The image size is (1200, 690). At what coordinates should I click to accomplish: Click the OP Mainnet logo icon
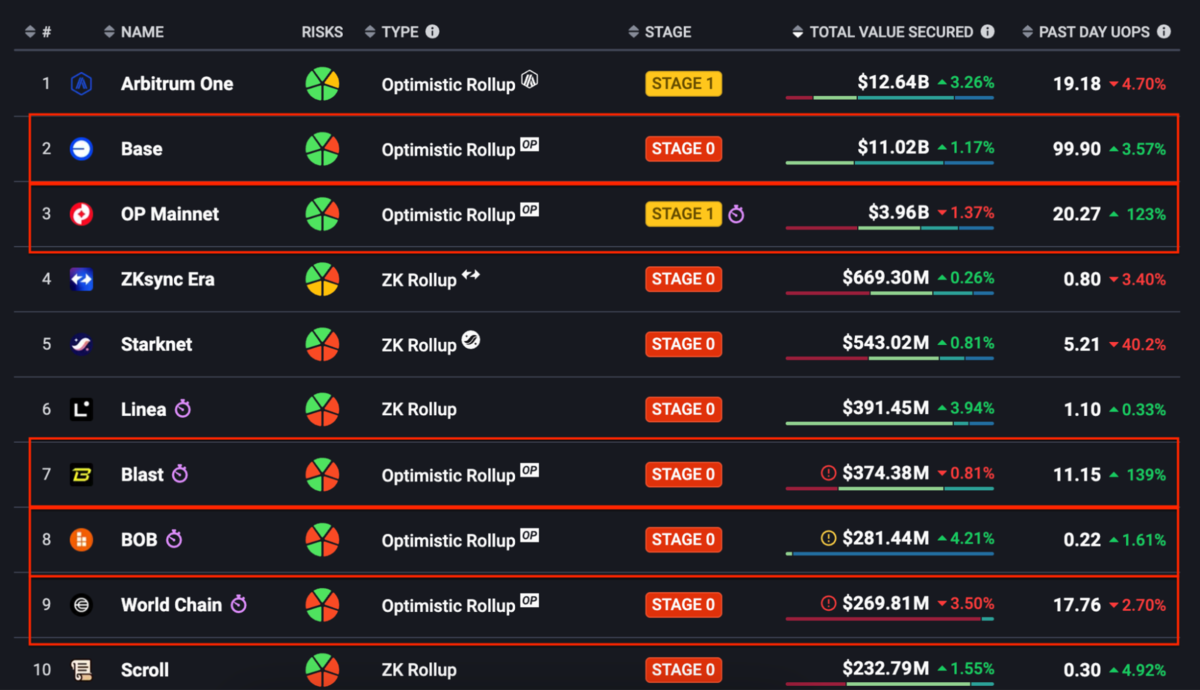point(81,214)
